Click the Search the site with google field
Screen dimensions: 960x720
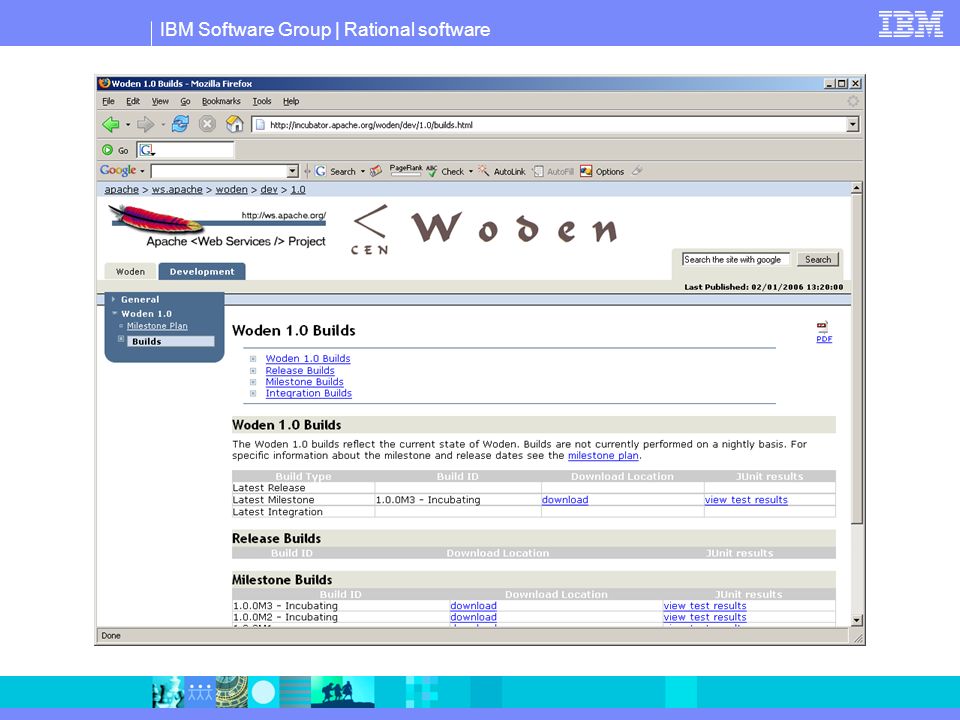pos(736,260)
